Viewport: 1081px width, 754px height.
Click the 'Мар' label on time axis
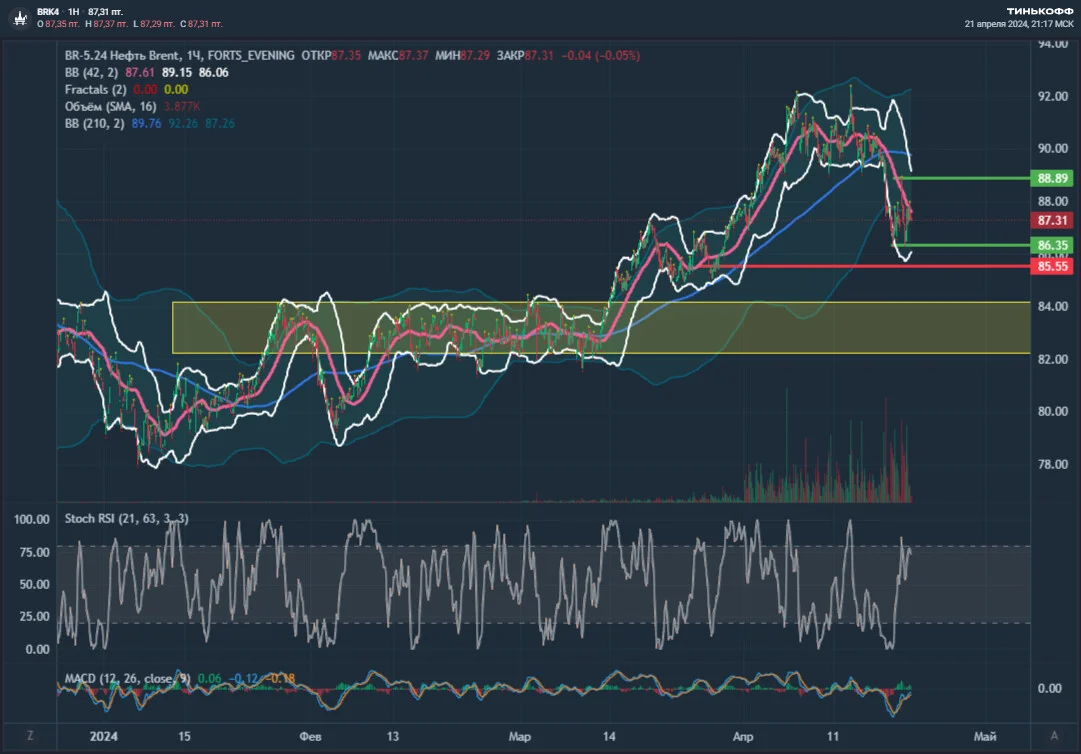pyautogui.click(x=520, y=736)
